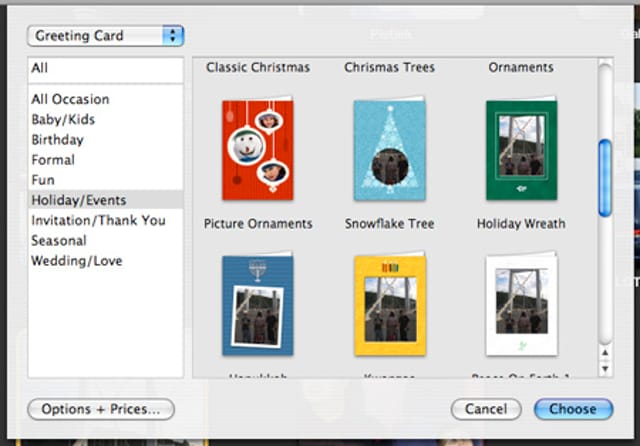Image resolution: width=640 pixels, height=446 pixels.
Task: Open Options + Prices
Action: (x=101, y=409)
